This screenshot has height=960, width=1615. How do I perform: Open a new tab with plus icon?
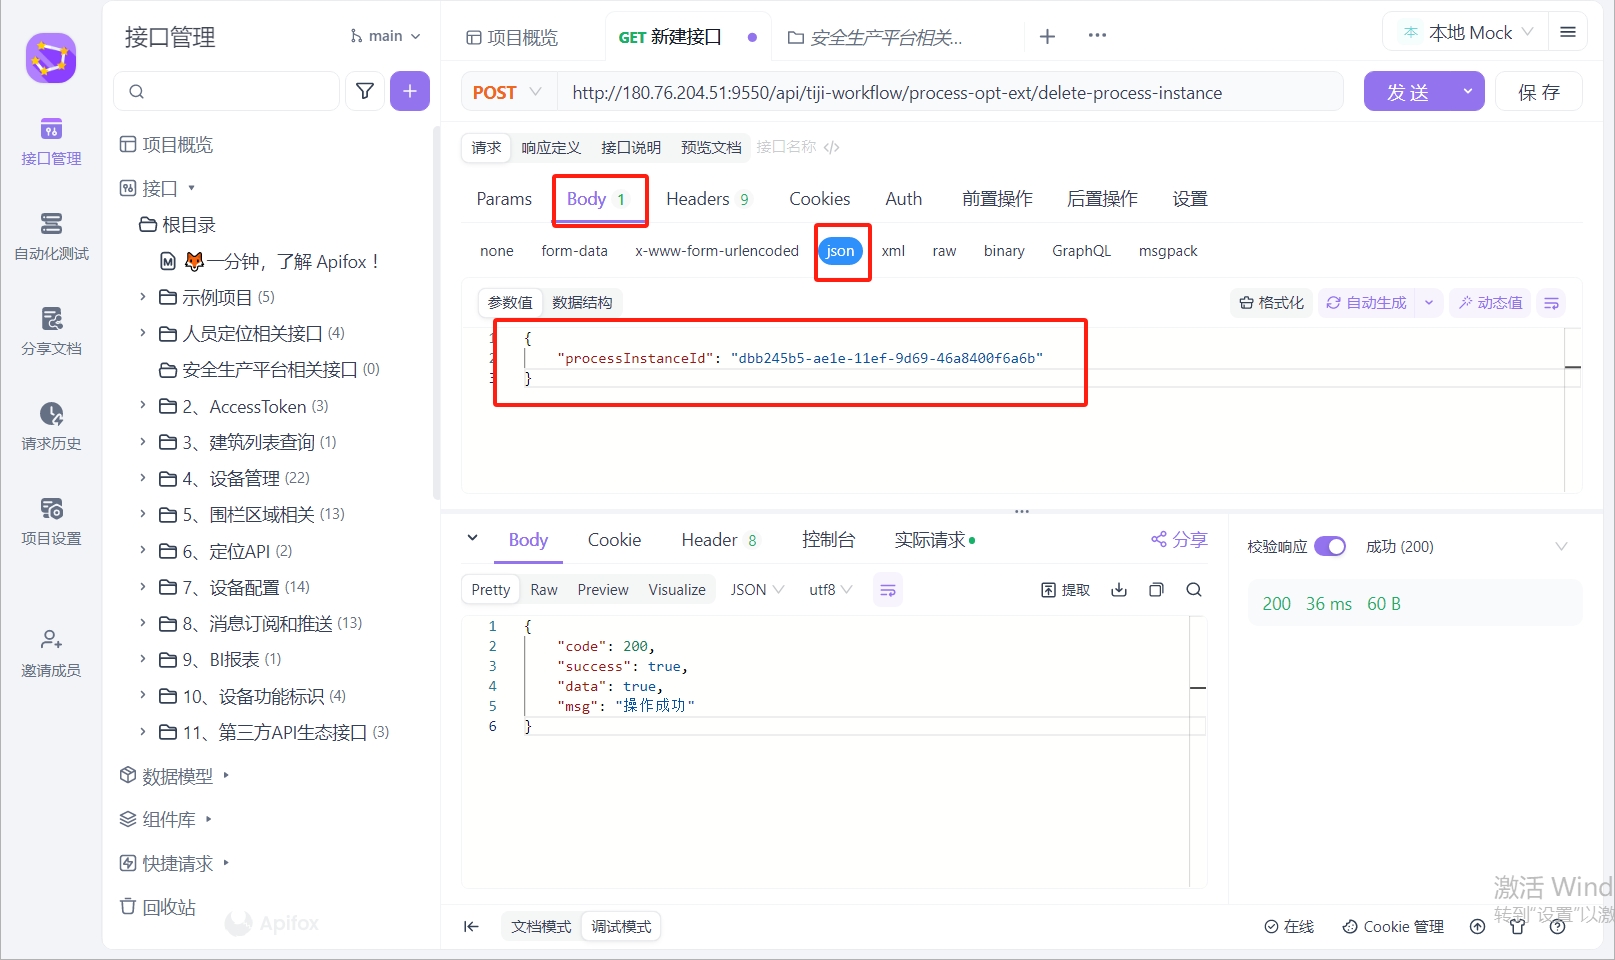(x=1047, y=36)
